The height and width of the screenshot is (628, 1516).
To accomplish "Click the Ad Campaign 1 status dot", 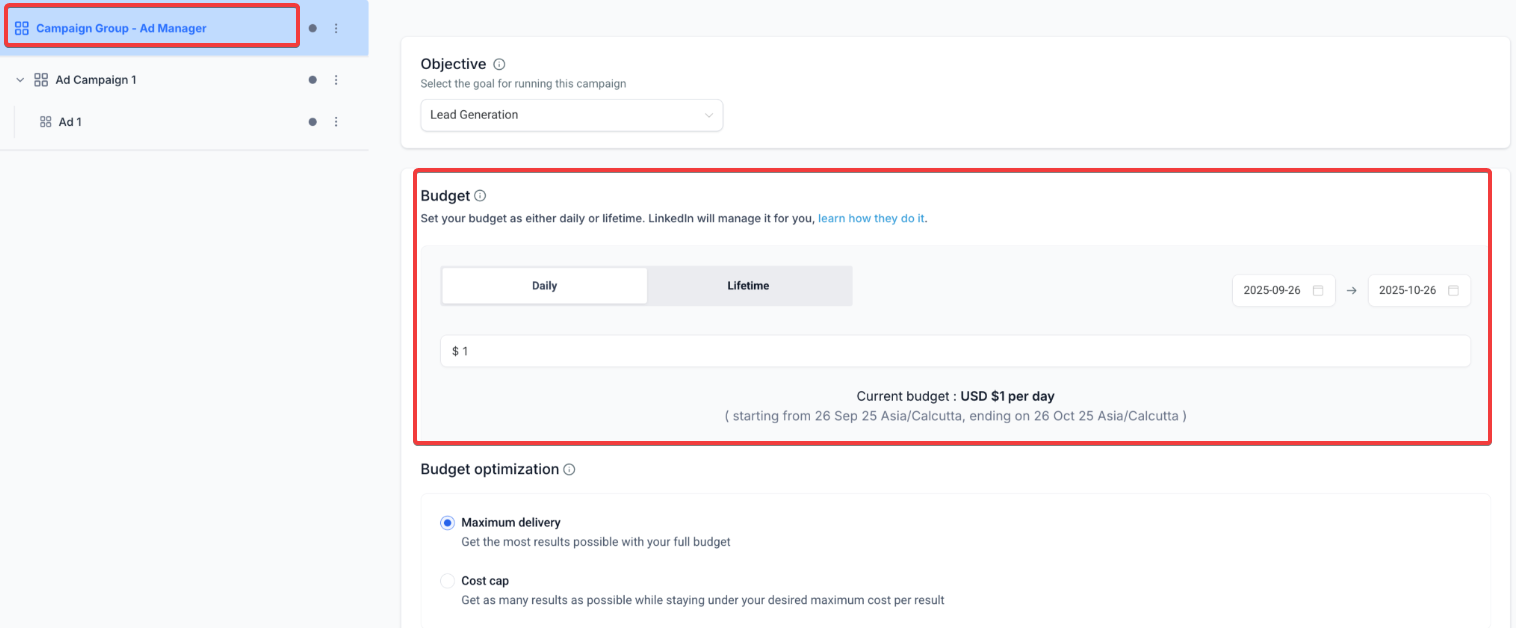I will [x=313, y=80].
